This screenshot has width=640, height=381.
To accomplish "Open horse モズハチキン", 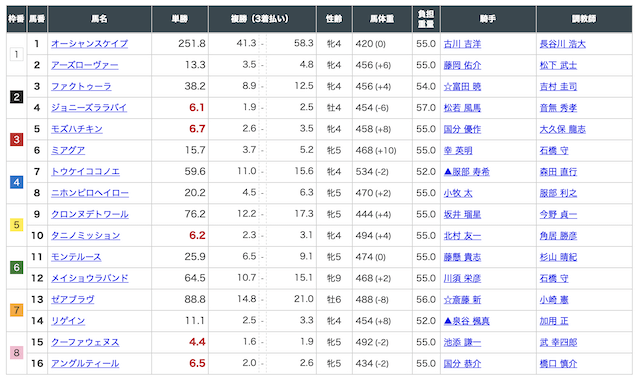I will pos(77,129).
